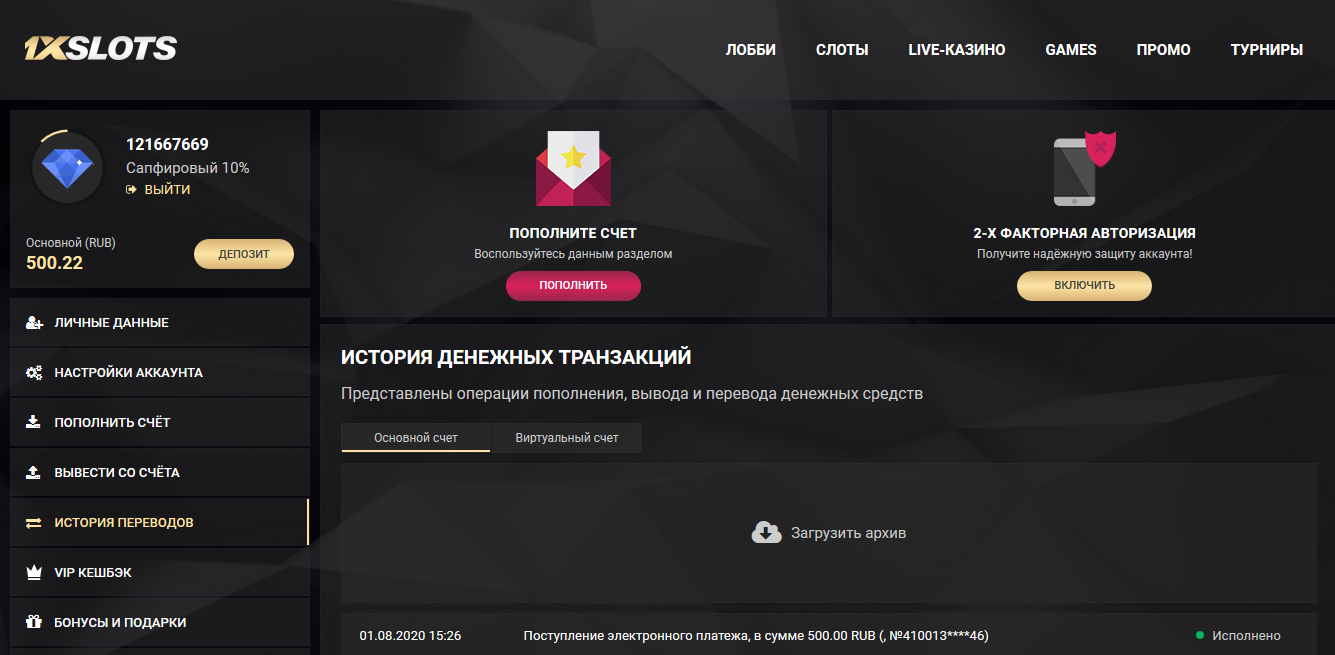1335x655 pixels.
Task: Click the ВЫЙТИ logout link
Action: [167, 189]
